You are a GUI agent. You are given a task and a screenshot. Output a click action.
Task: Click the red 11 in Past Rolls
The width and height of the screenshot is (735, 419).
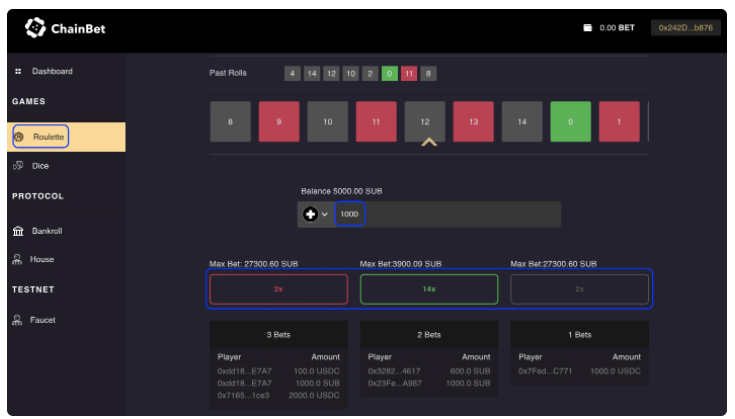409,73
